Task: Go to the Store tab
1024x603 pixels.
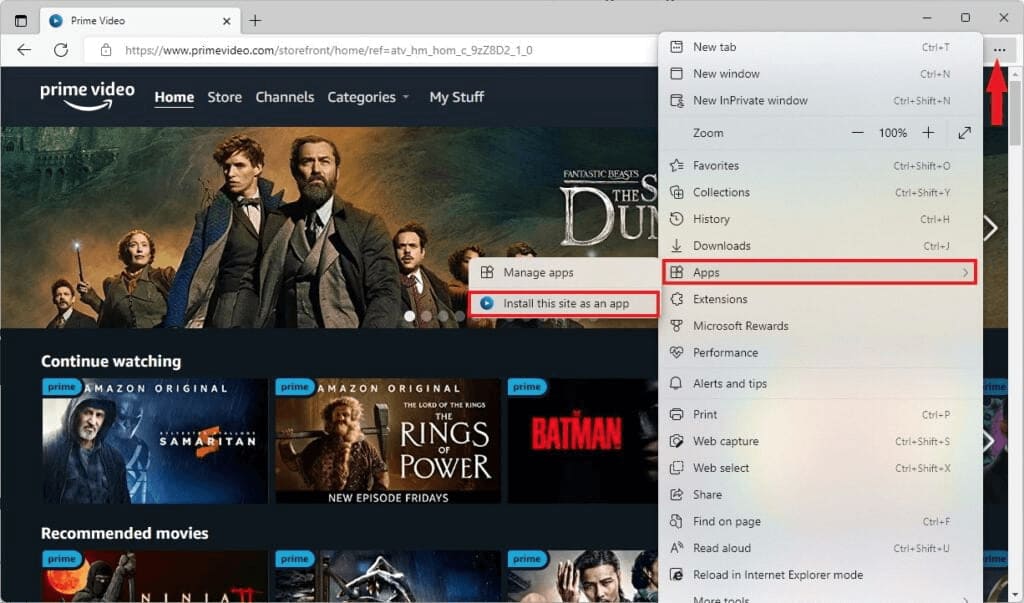Action: click(225, 97)
